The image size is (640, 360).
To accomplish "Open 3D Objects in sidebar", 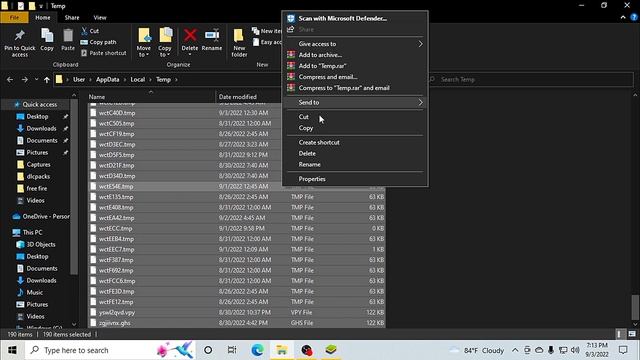I will pos(40,244).
